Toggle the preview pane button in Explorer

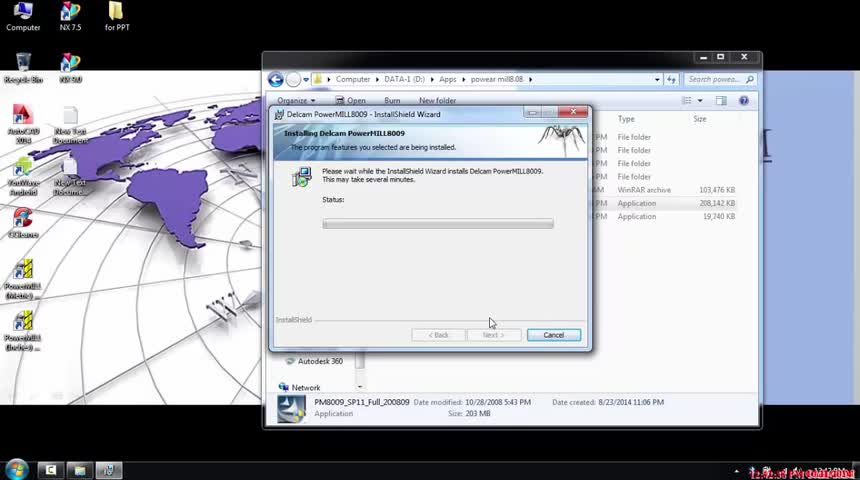(721, 100)
